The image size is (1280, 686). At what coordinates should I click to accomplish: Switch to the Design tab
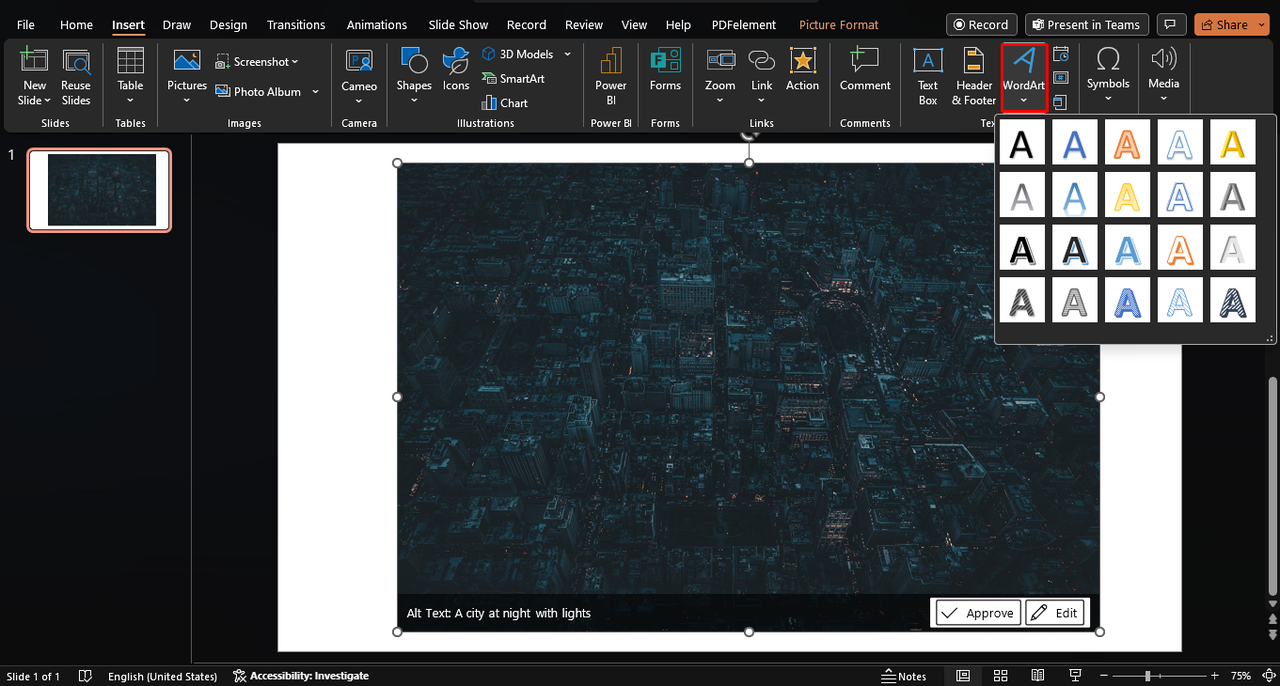[x=228, y=25]
